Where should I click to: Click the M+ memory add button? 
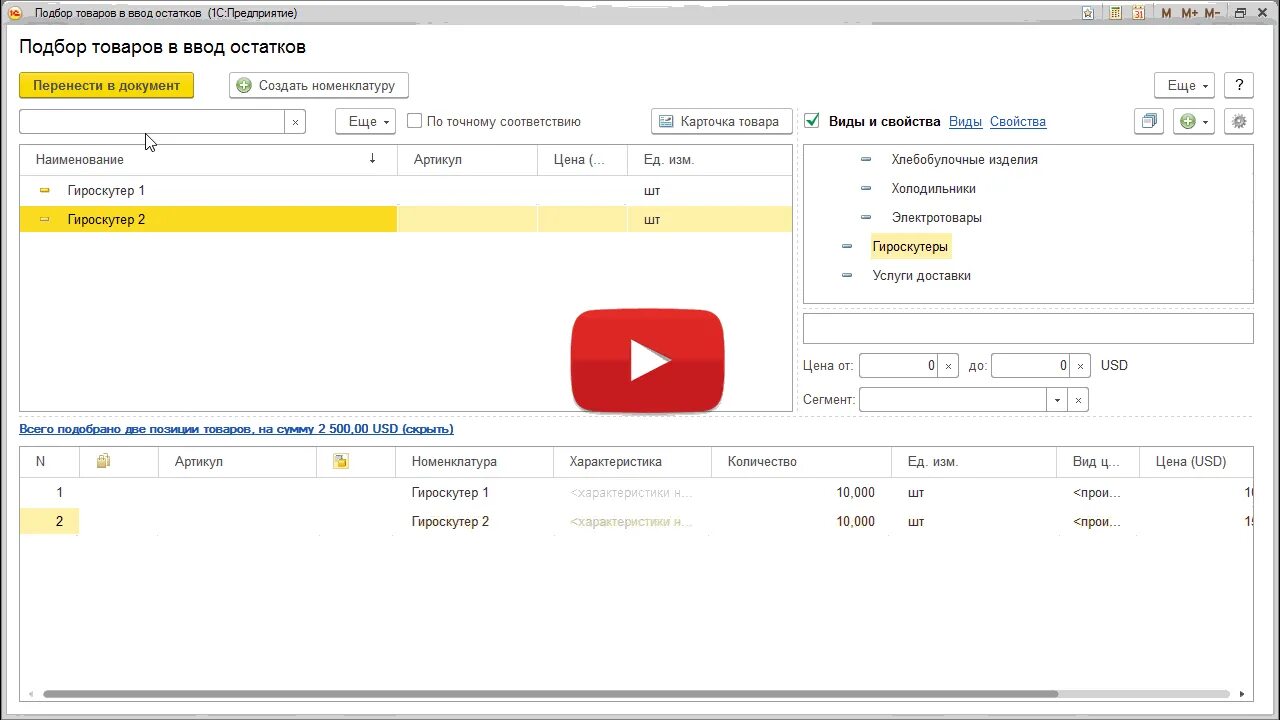(1189, 13)
